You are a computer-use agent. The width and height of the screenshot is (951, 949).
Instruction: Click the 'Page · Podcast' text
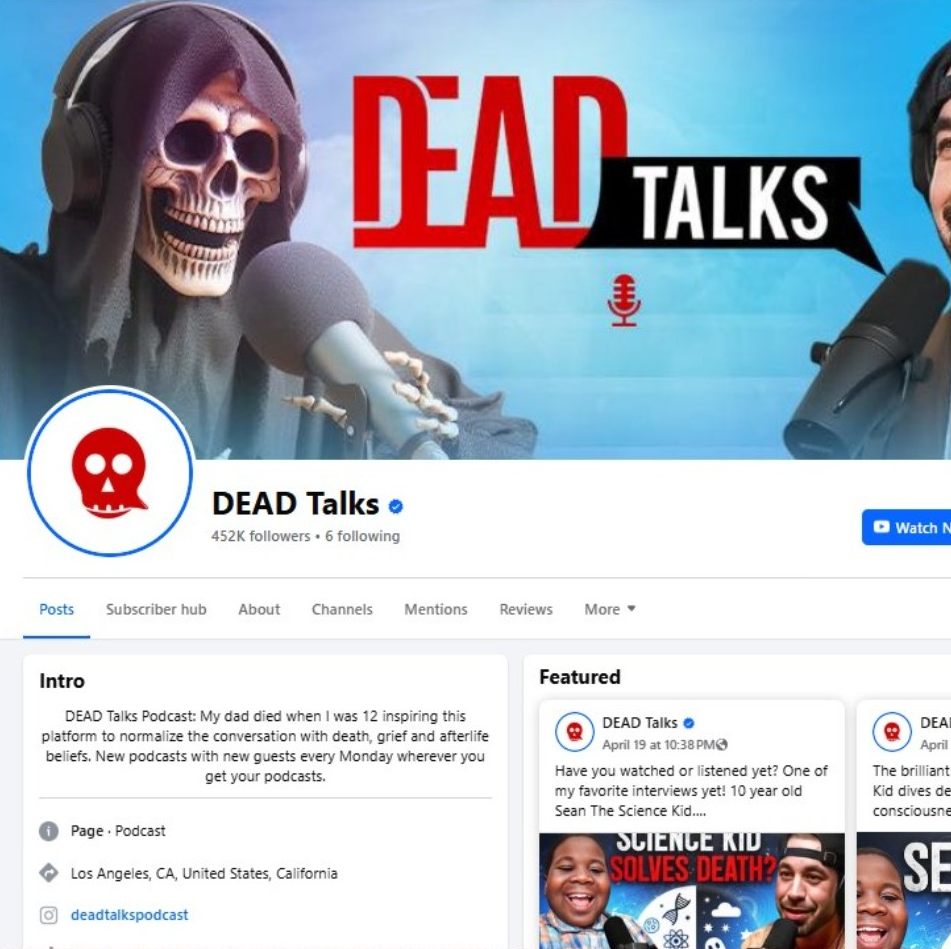[x=118, y=830]
